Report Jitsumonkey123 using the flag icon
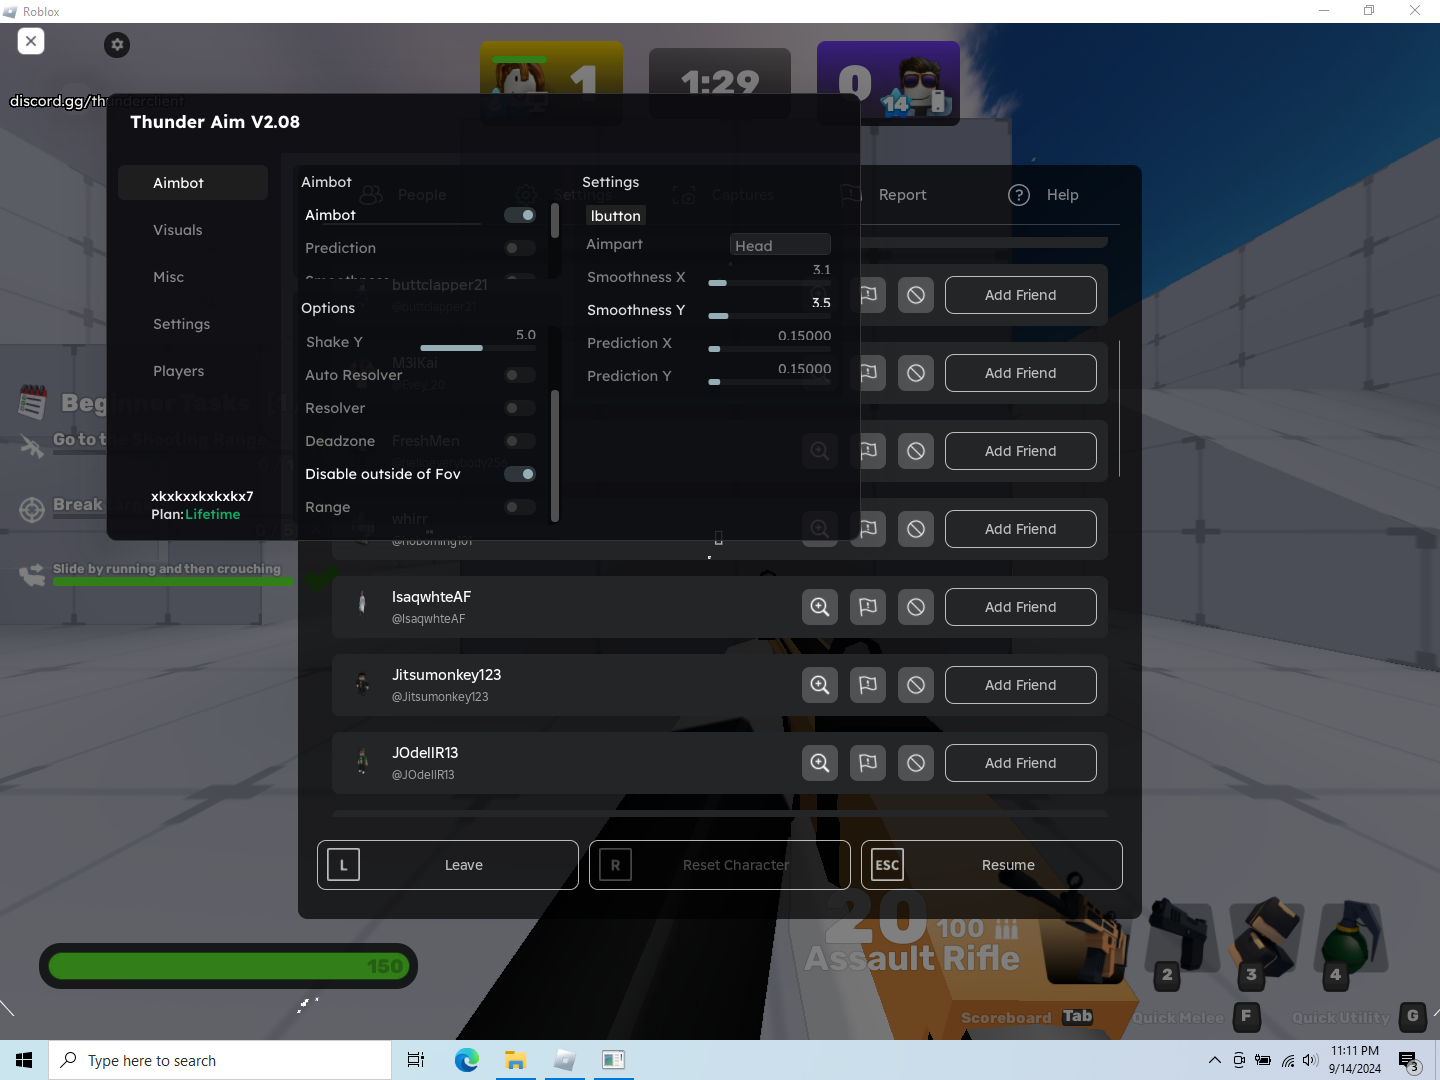 click(x=868, y=685)
